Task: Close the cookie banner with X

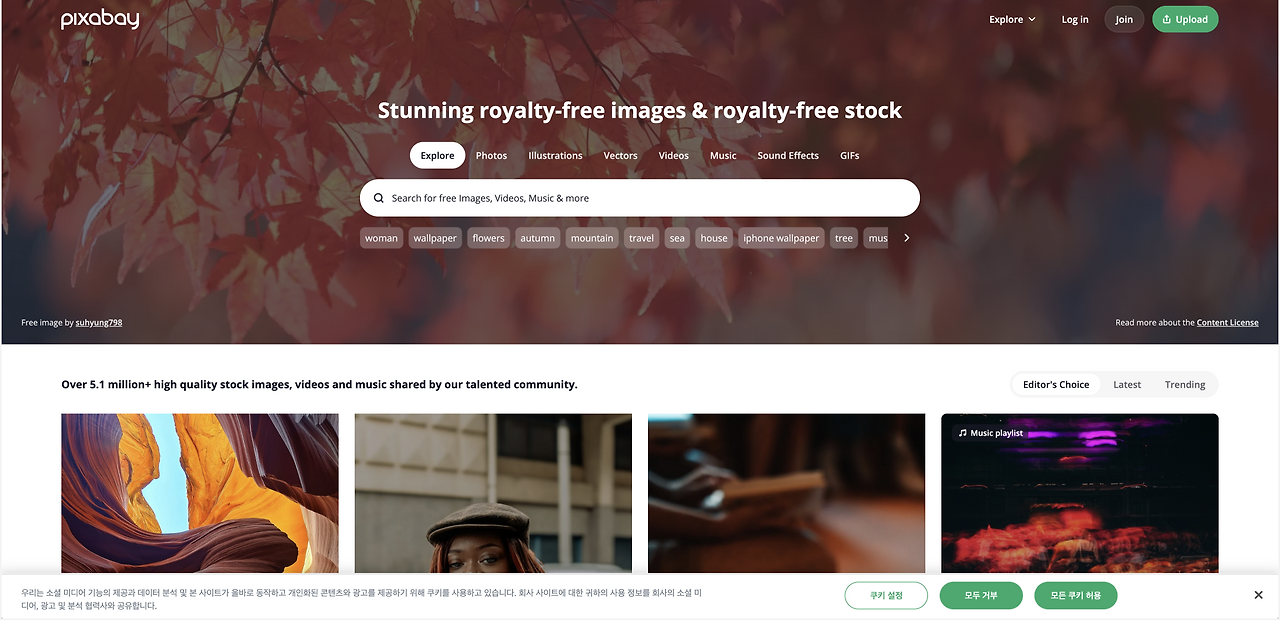Action: [x=1258, y=595]
